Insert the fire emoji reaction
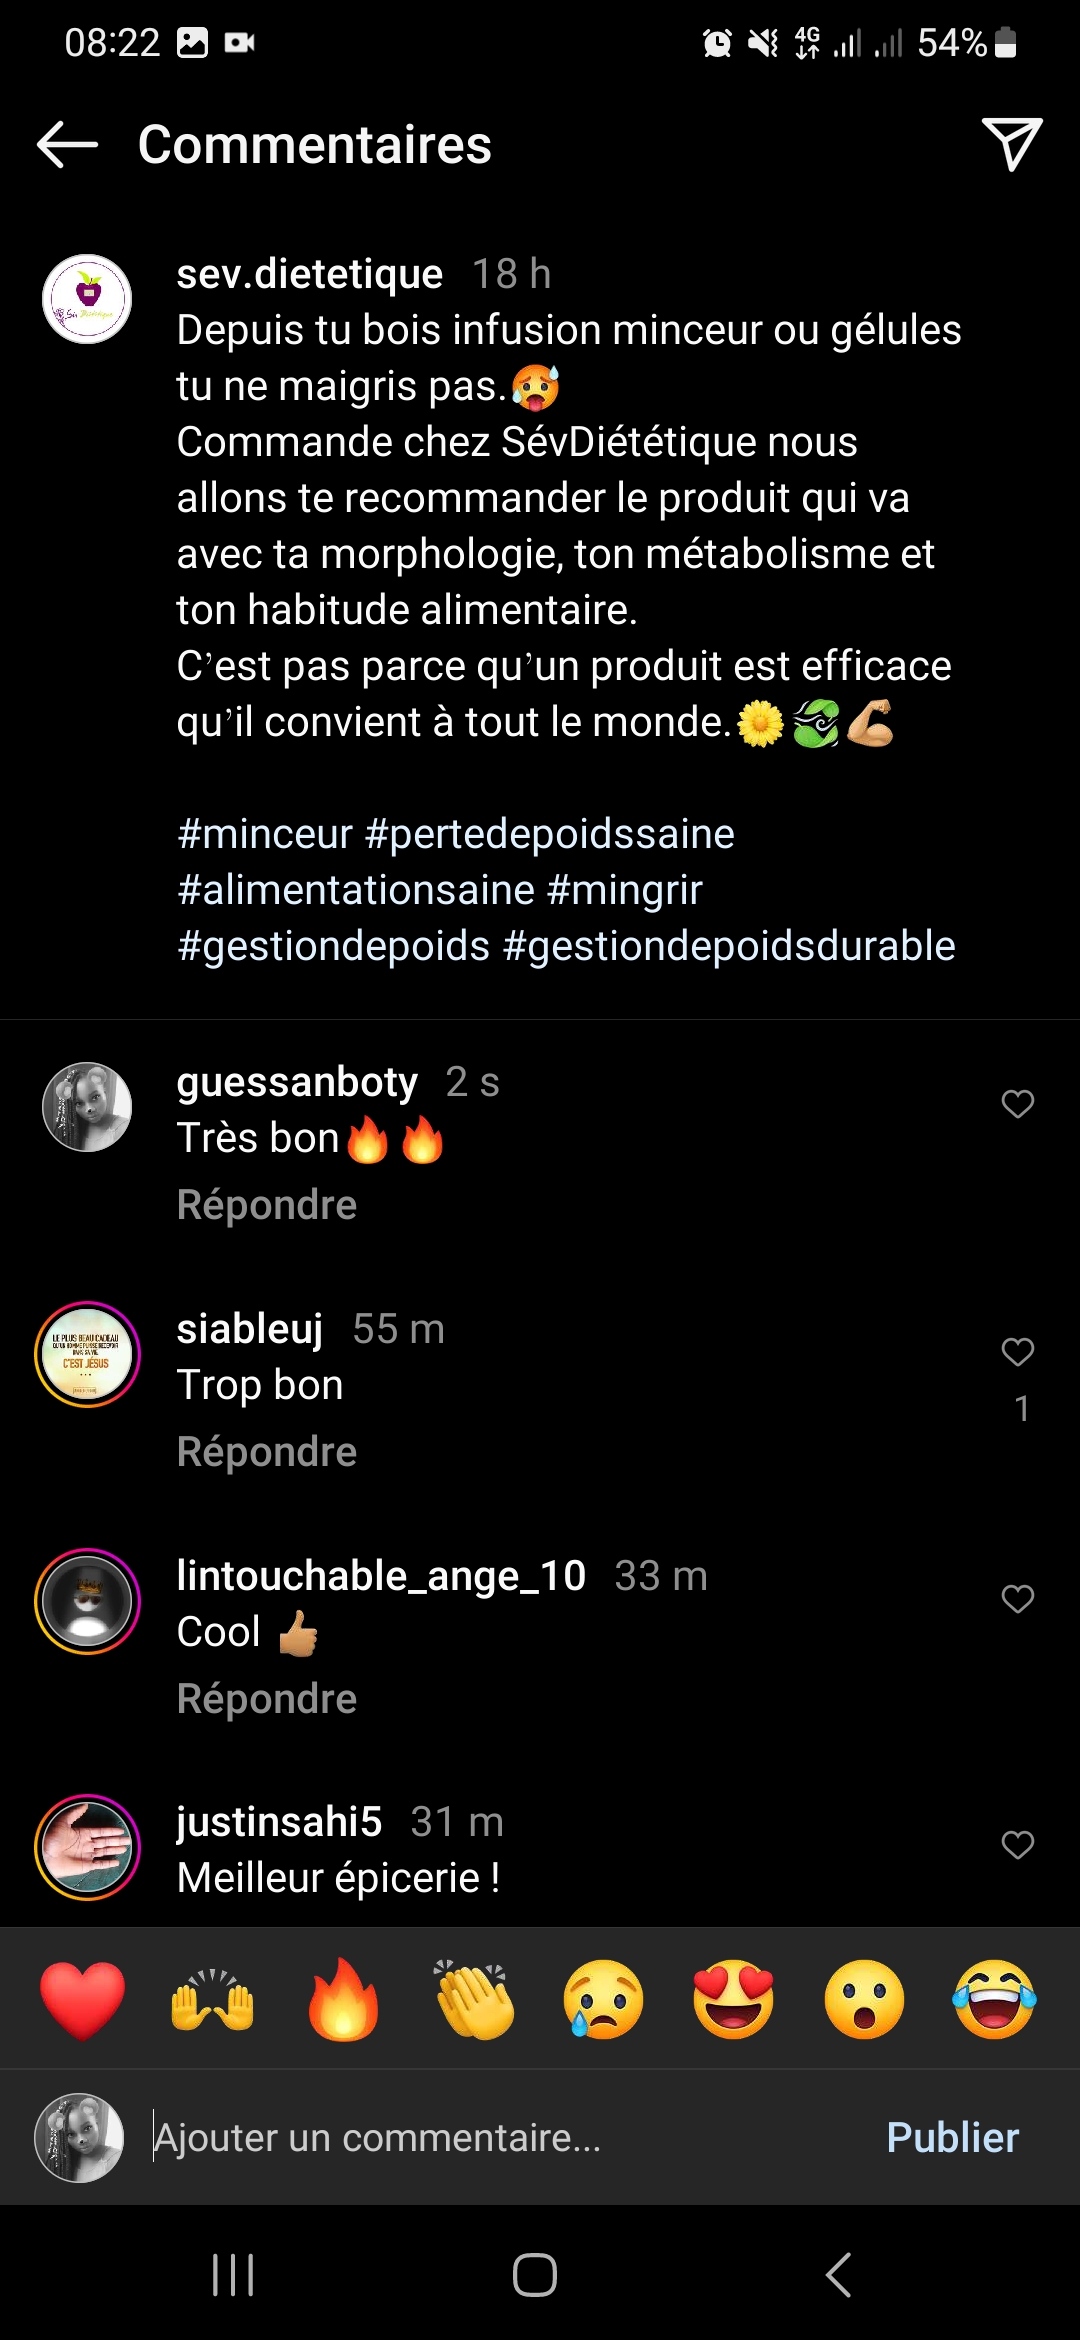Image resolution: width=1080 pixels, height=2340 pixels. point(343,2000)
